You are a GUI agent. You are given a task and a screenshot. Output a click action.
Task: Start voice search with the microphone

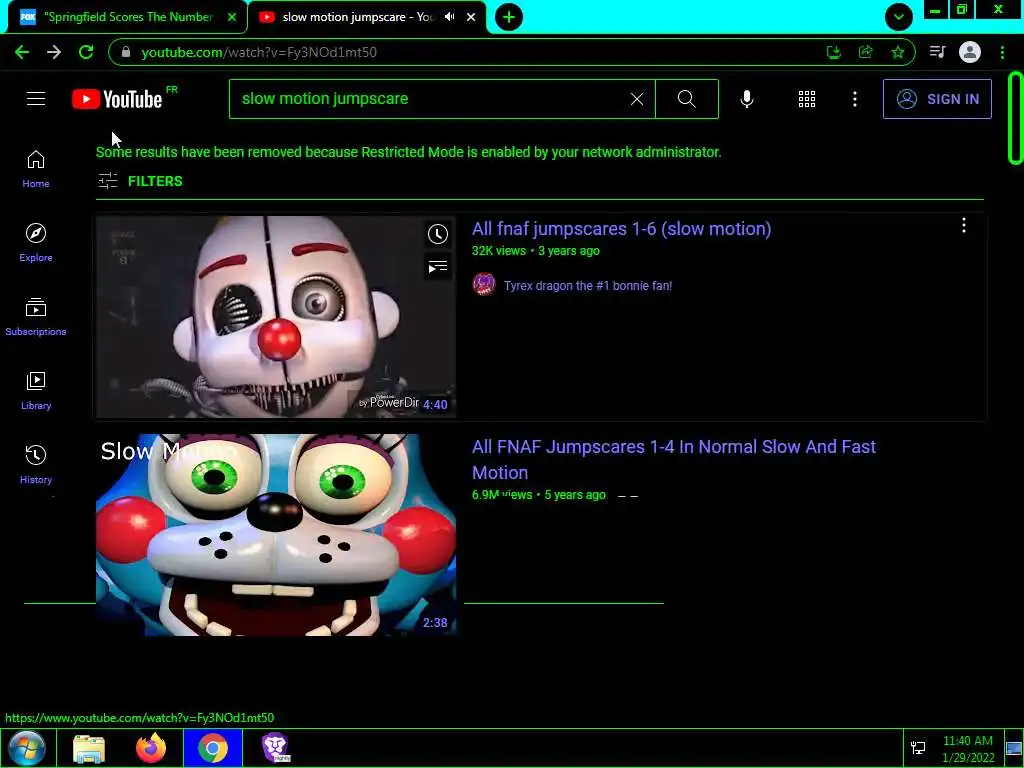pos(747,99)
